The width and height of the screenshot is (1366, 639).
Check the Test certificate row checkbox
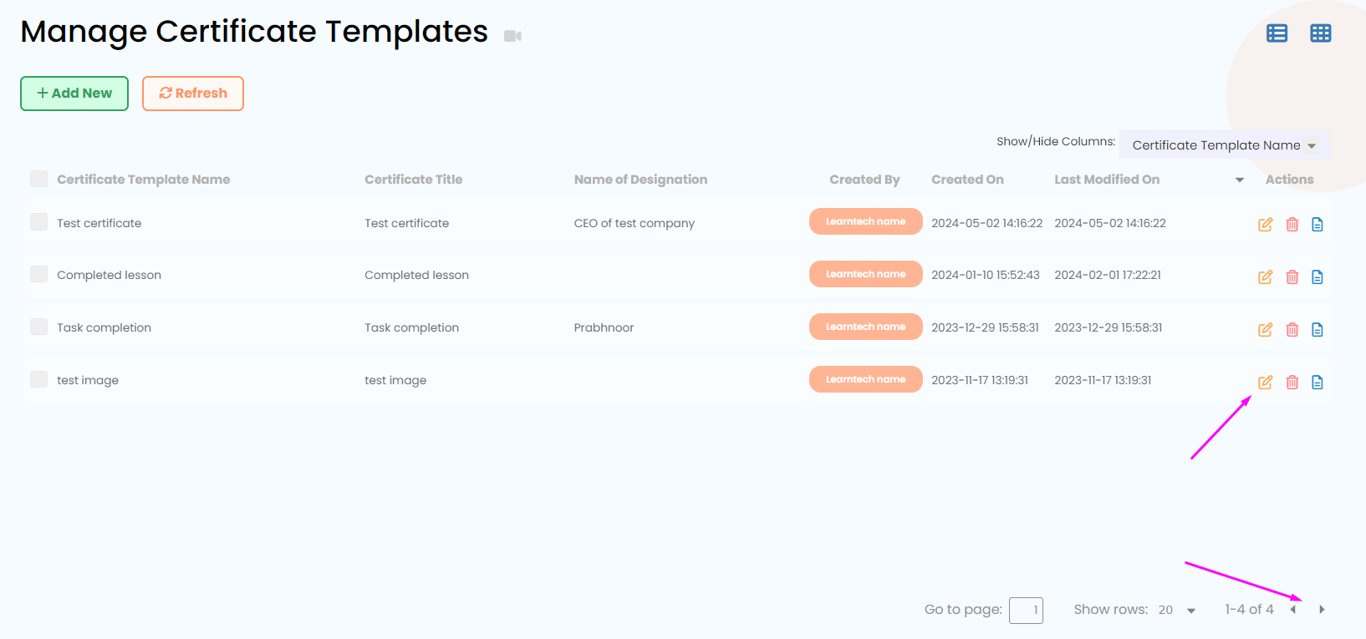pos(39,222)
